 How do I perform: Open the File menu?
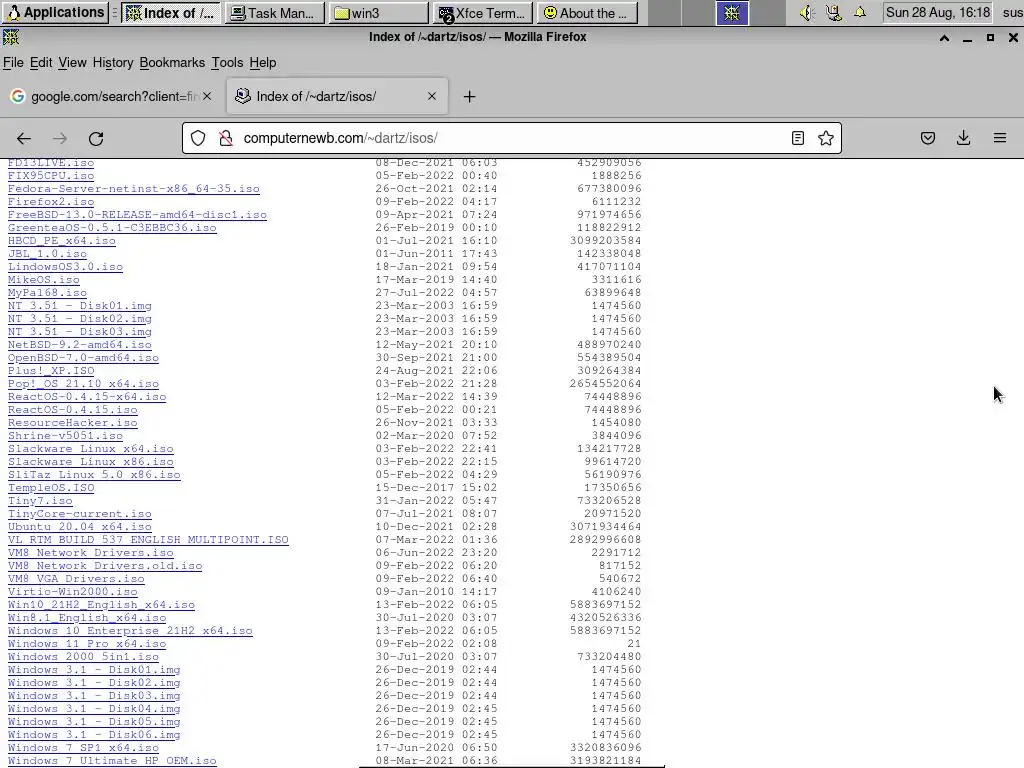13,63
